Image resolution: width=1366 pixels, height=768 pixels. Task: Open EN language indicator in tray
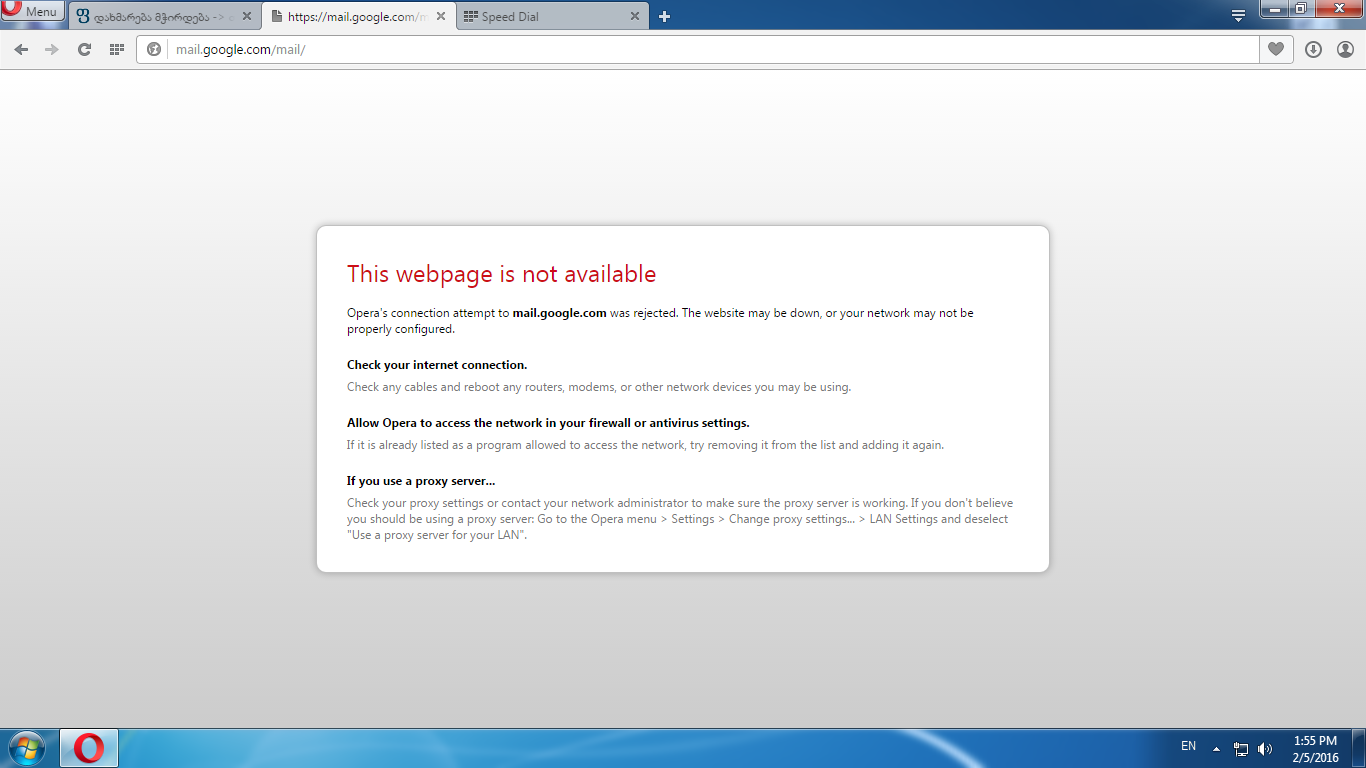tap(1188, 746)
